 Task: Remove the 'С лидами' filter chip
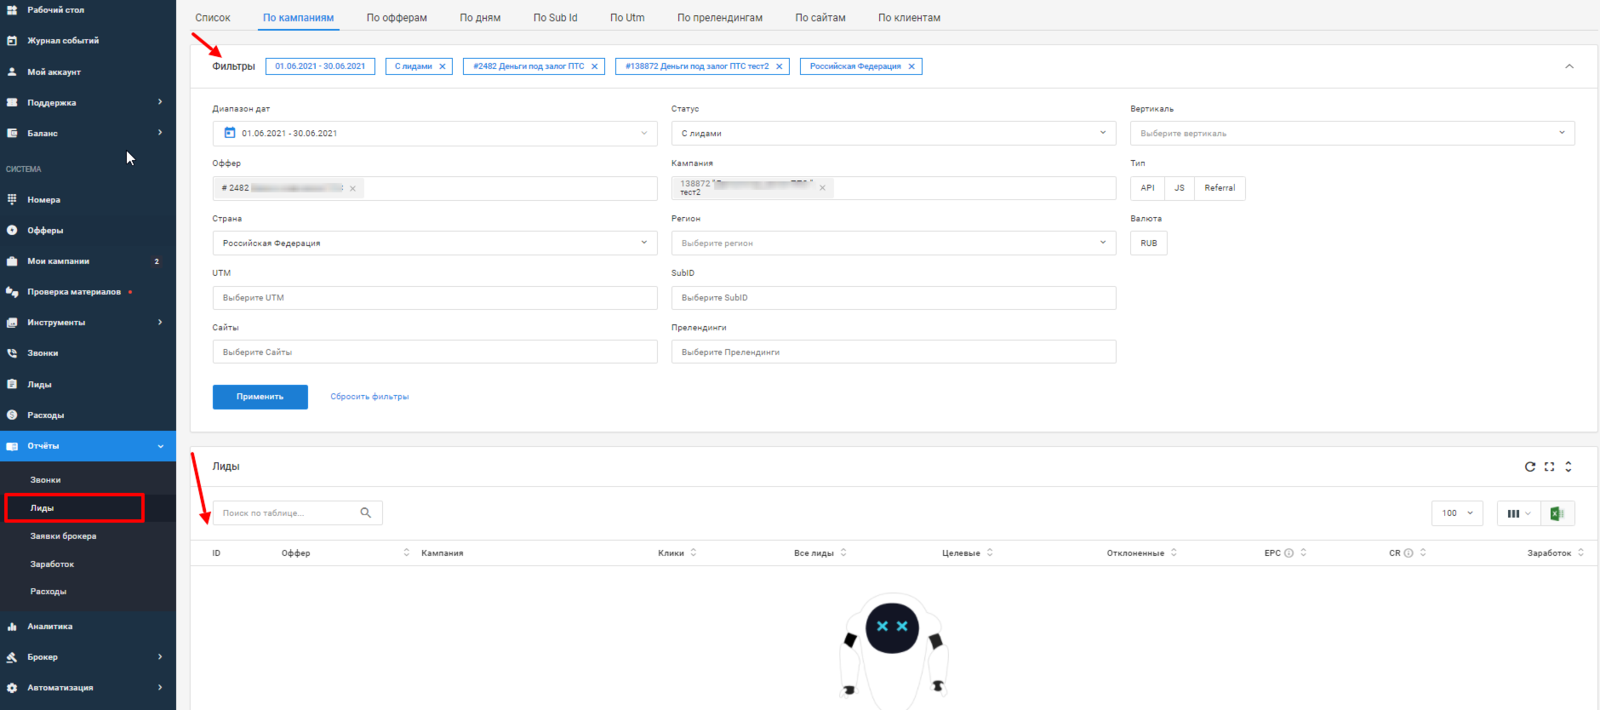click(x=442, y=67)
